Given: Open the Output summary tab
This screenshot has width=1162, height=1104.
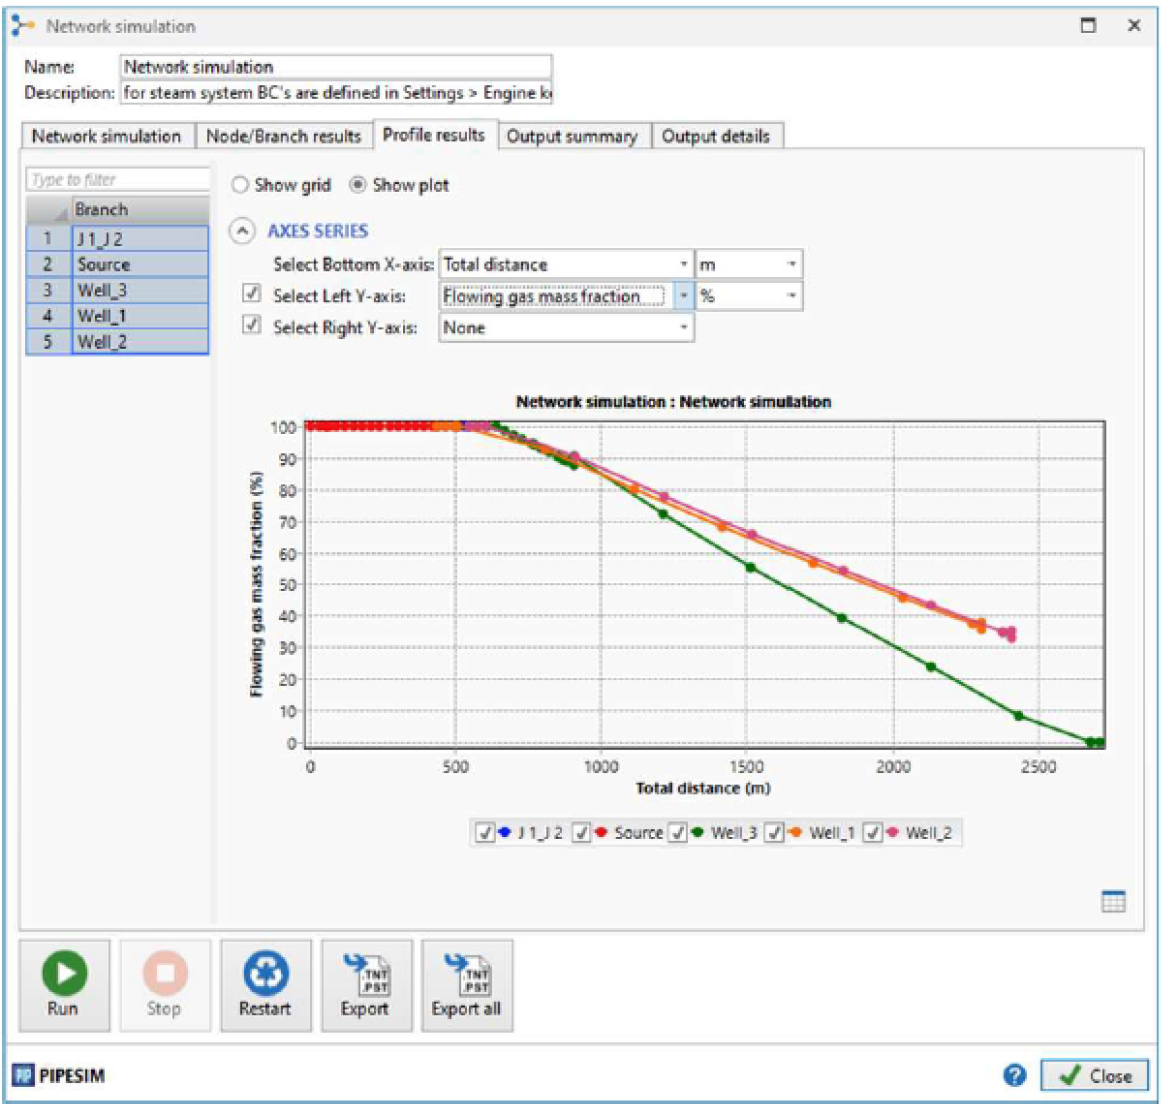Looking at the screenshot, I should click(571, 136).
